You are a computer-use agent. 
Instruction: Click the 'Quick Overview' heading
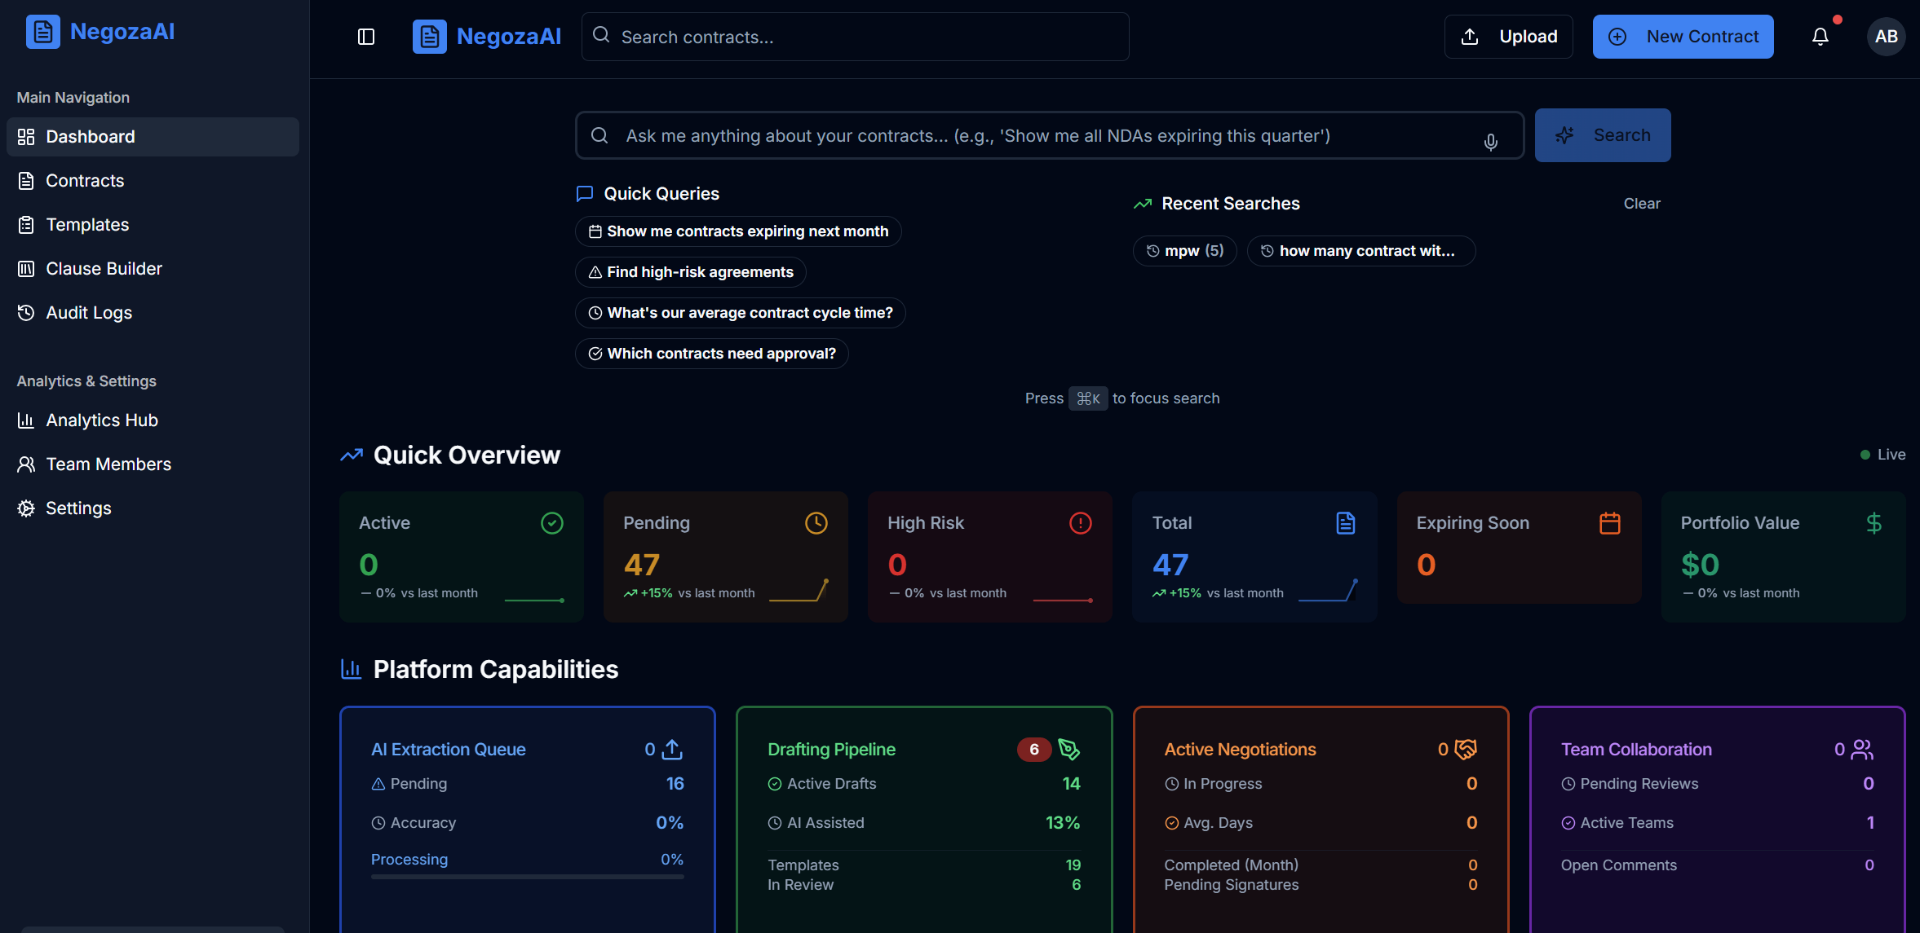click(x=466, y=455)
